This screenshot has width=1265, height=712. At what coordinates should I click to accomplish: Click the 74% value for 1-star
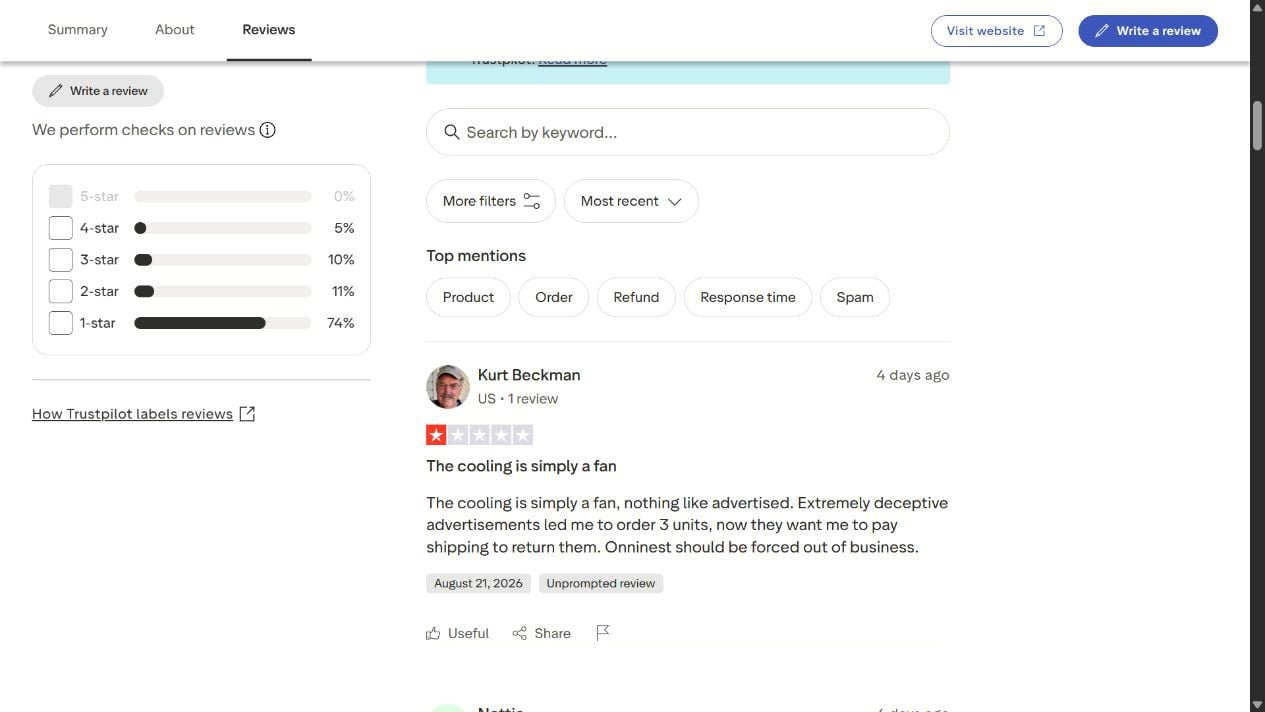[341, 323]
